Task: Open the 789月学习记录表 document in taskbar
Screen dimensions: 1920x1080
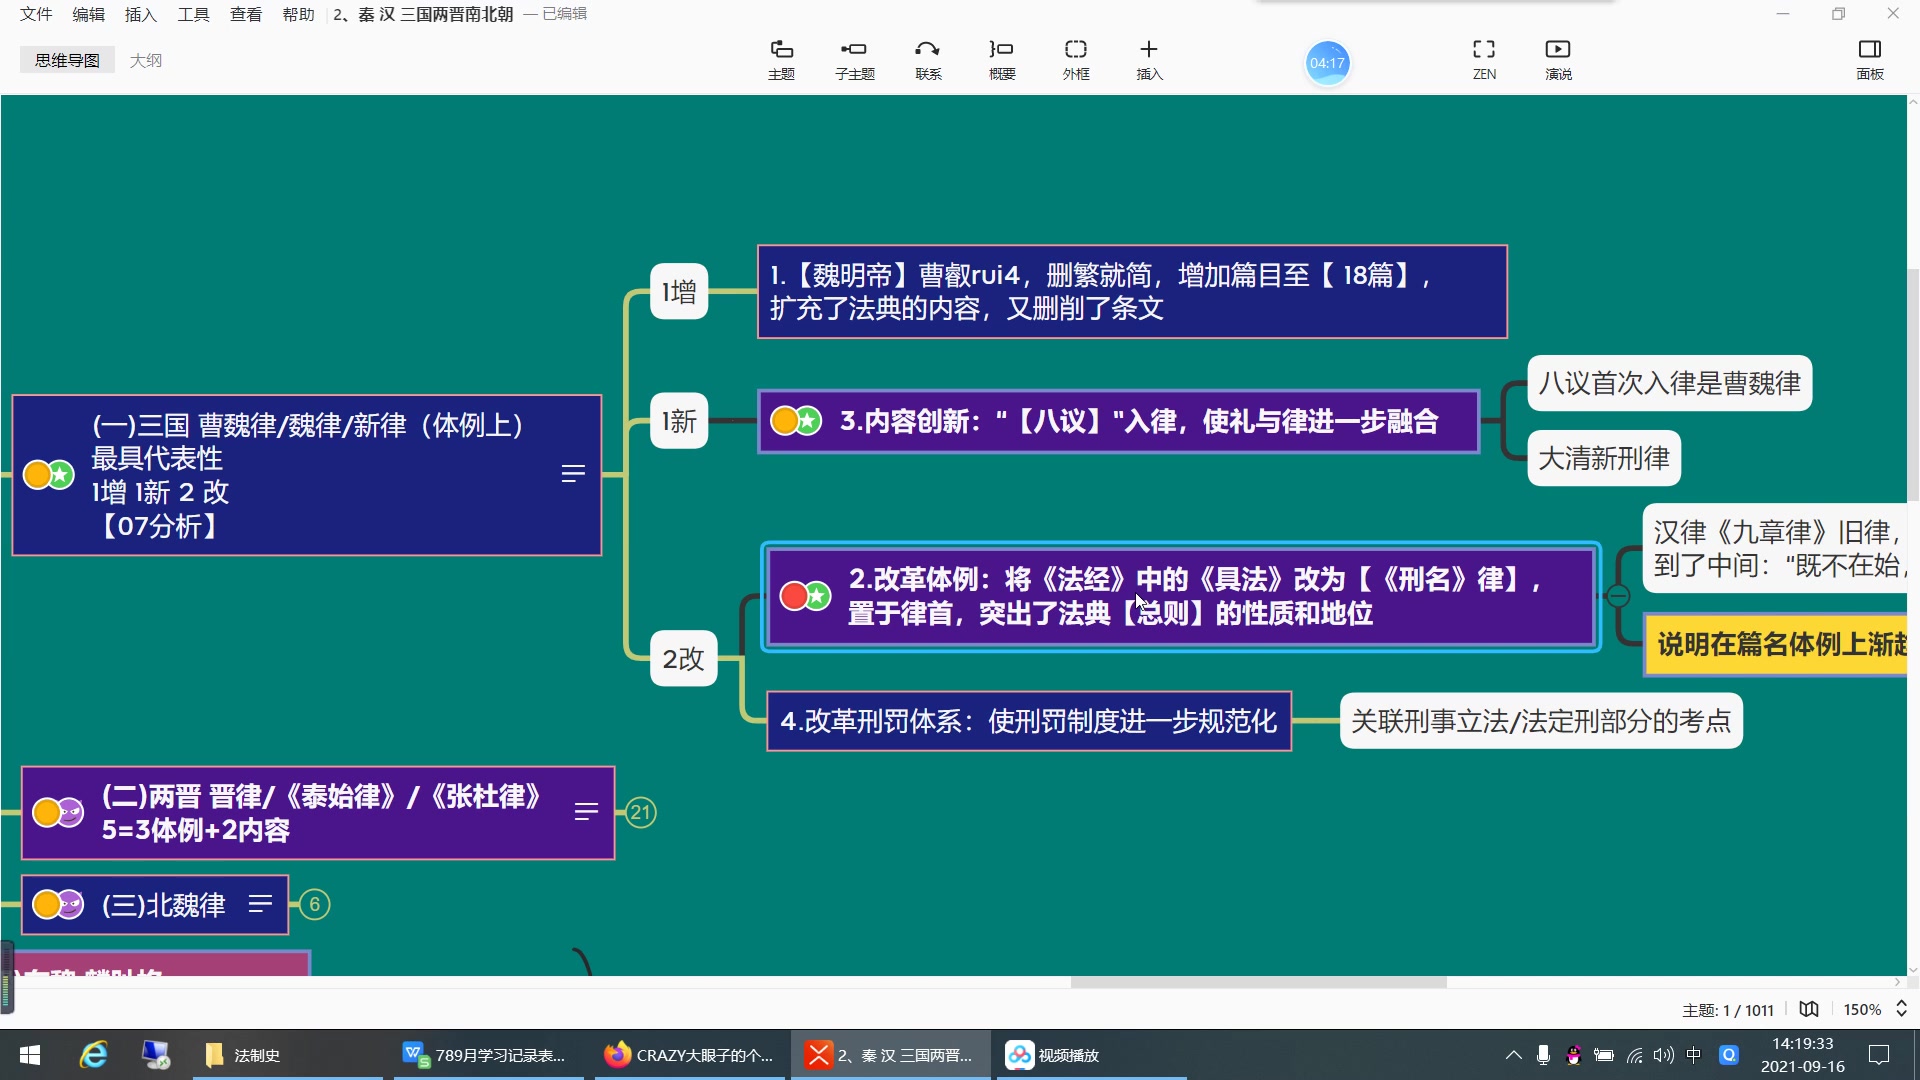Action: (x=487, y=1055)
